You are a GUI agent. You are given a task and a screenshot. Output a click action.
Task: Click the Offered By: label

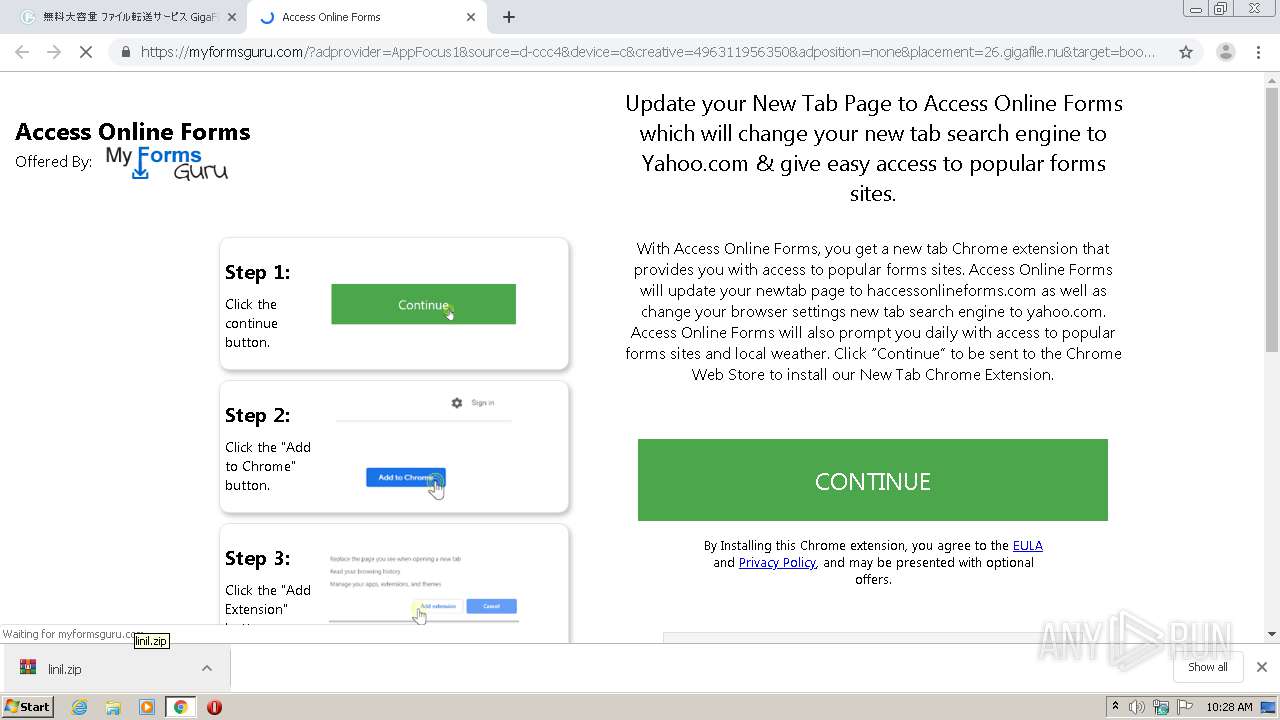point(54,161)
